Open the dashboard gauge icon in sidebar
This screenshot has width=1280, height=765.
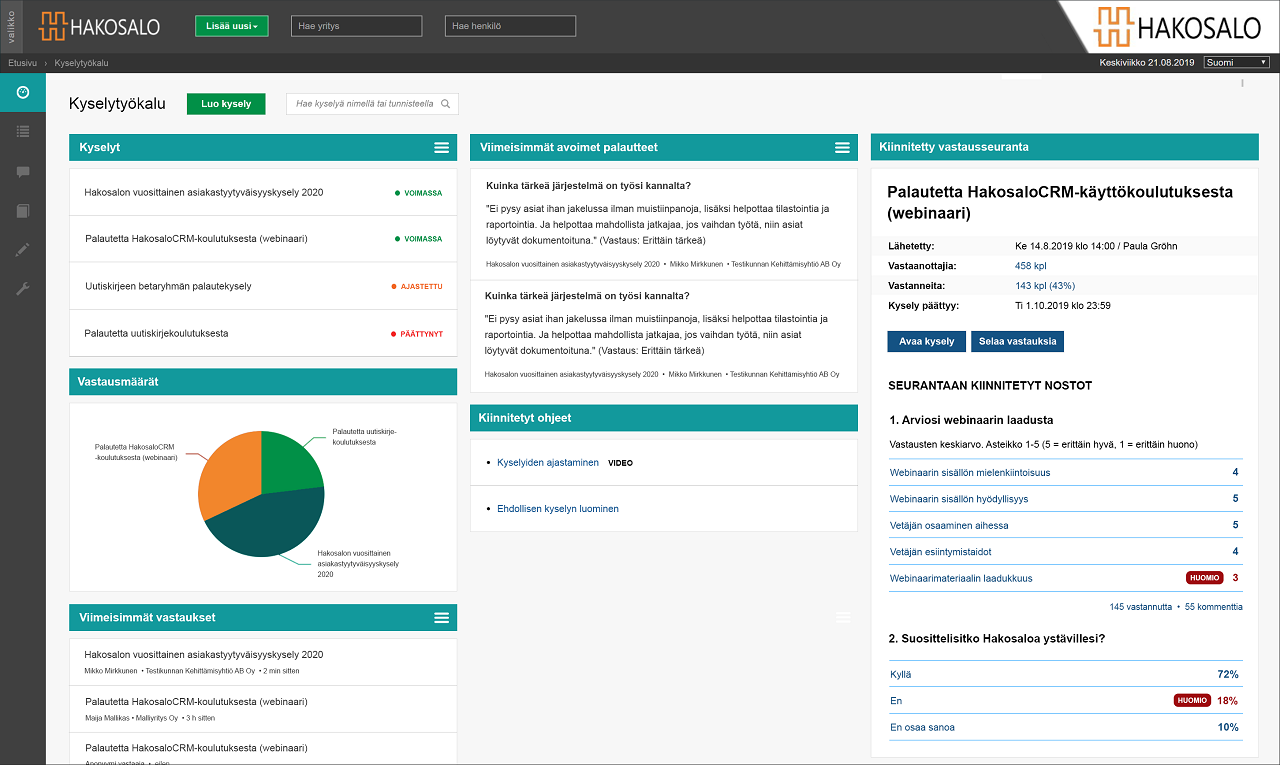click(23, 92)
